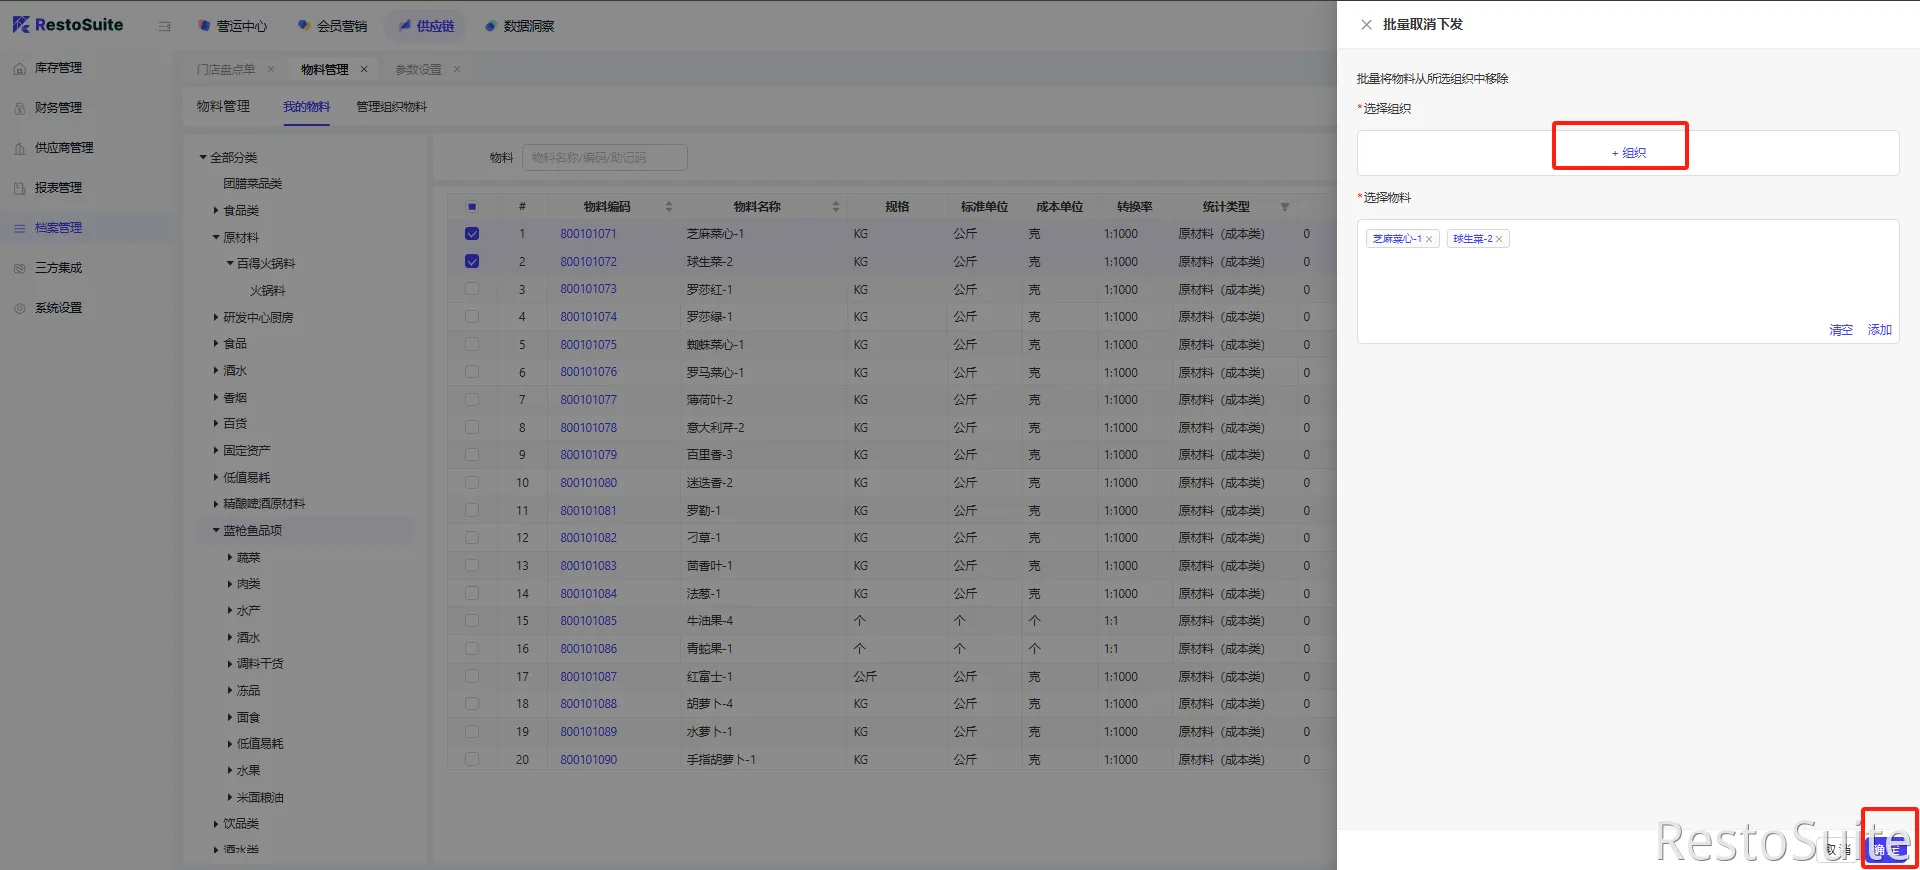
Task: Collapse the 百得火锅料 tree node
Action: 230,264
